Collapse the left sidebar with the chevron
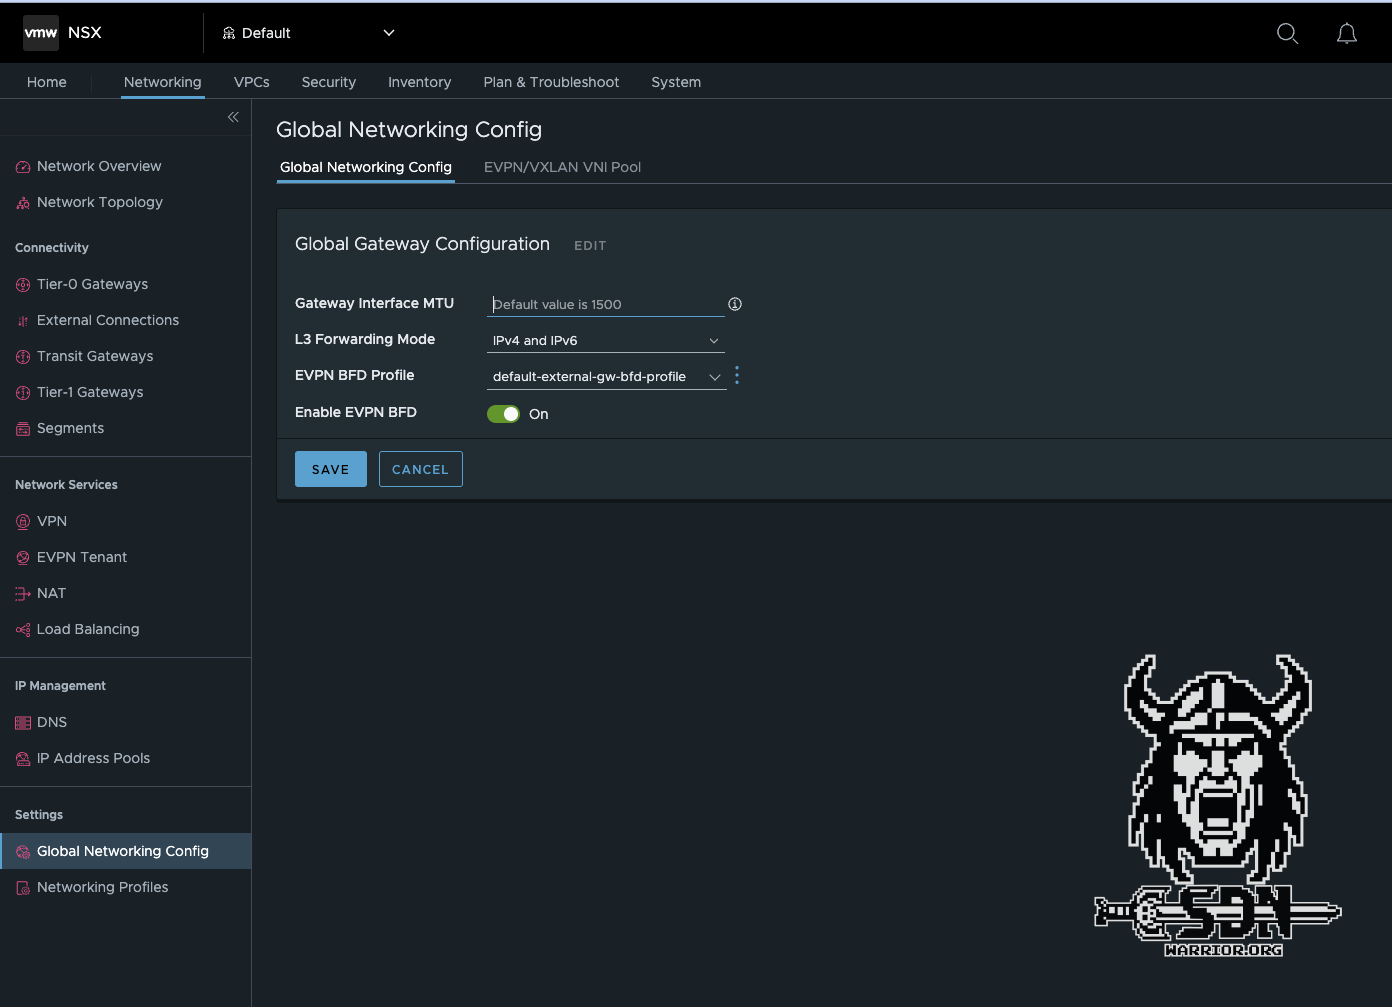1392x1007 pixels. tap(233, 117)
